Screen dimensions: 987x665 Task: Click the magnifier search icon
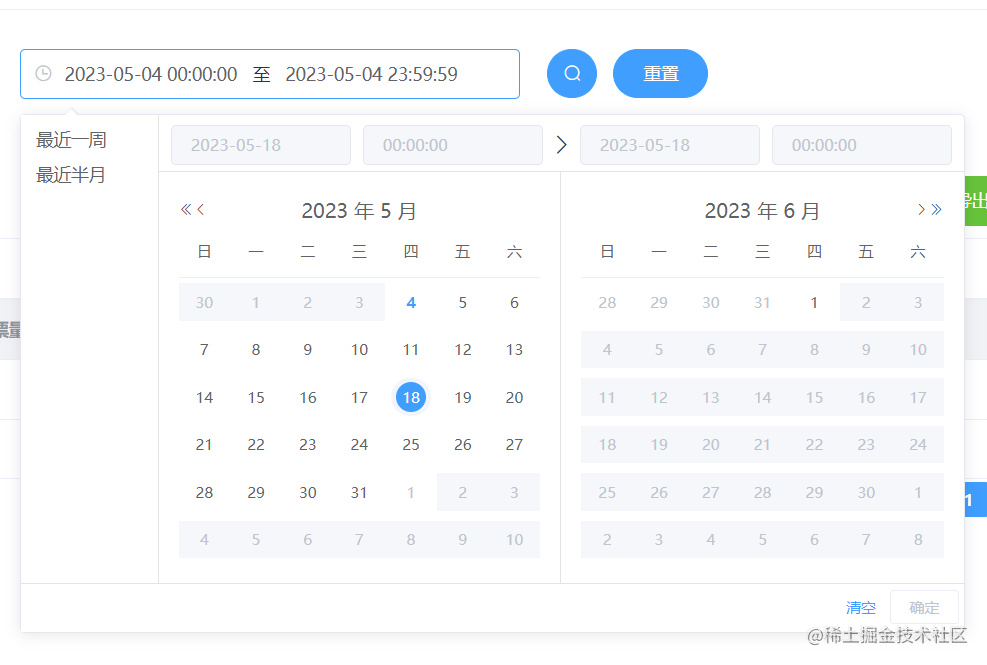click(x=571, y=73)
